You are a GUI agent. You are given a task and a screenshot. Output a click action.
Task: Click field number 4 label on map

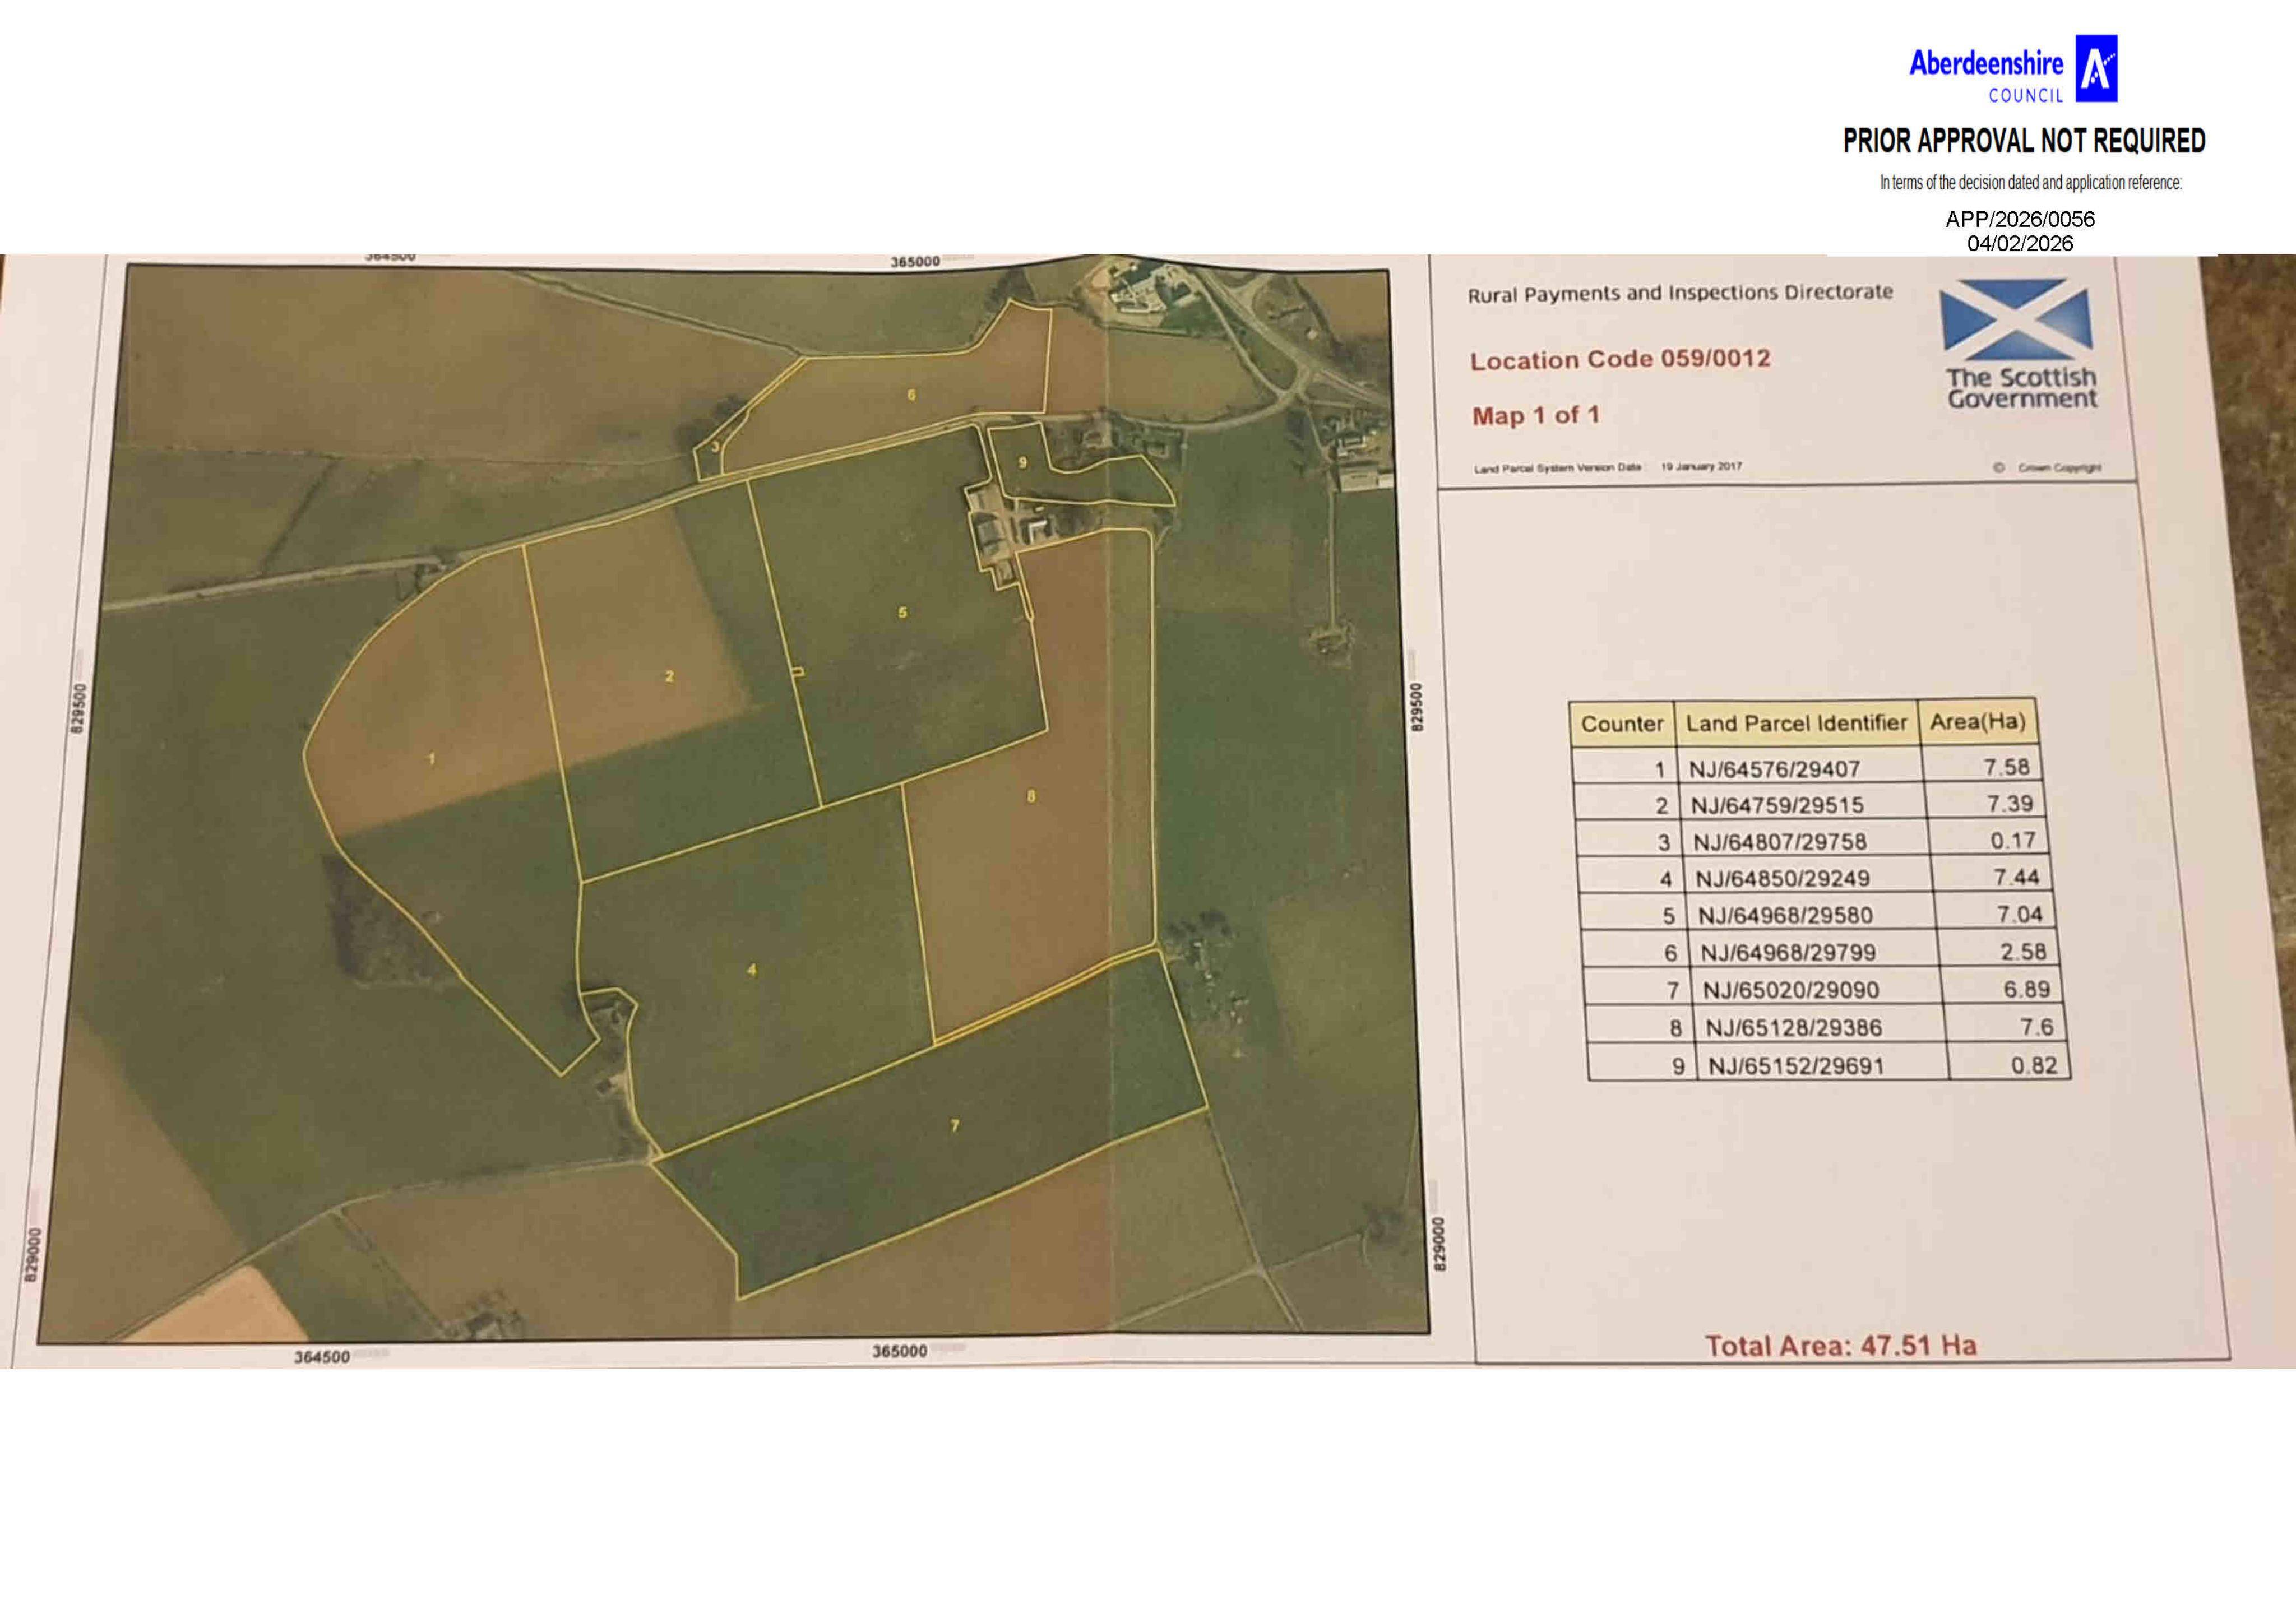pos(752,969)
